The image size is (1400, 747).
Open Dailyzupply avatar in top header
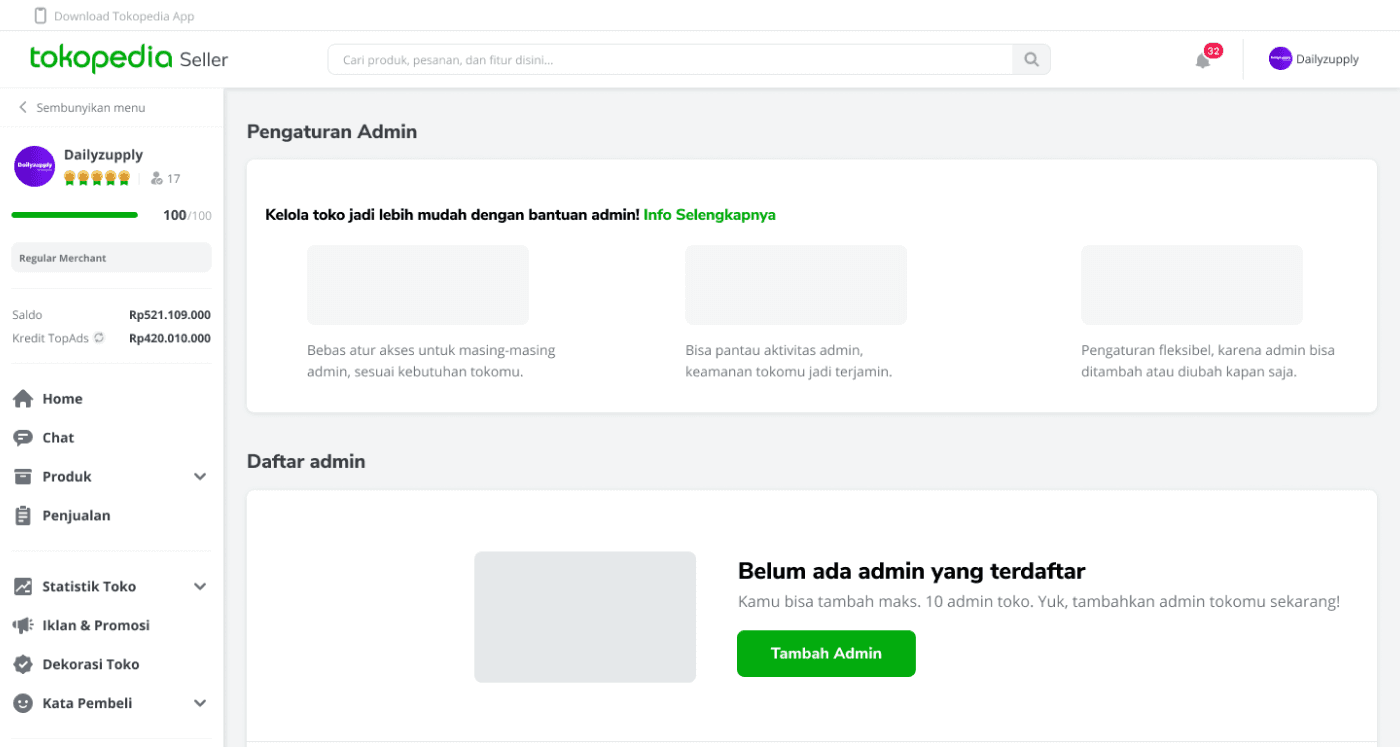point(1280,59)
